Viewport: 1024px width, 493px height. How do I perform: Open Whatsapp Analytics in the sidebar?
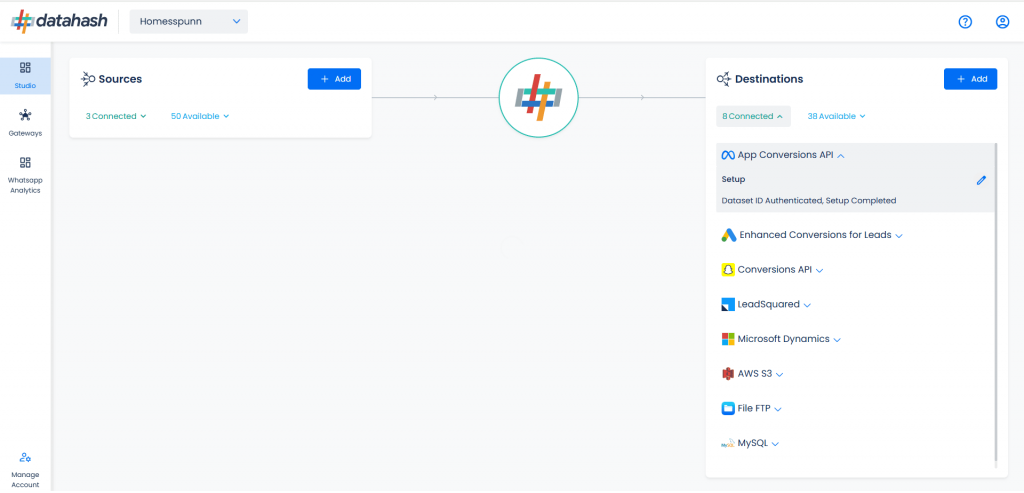(x=25, y=175)
